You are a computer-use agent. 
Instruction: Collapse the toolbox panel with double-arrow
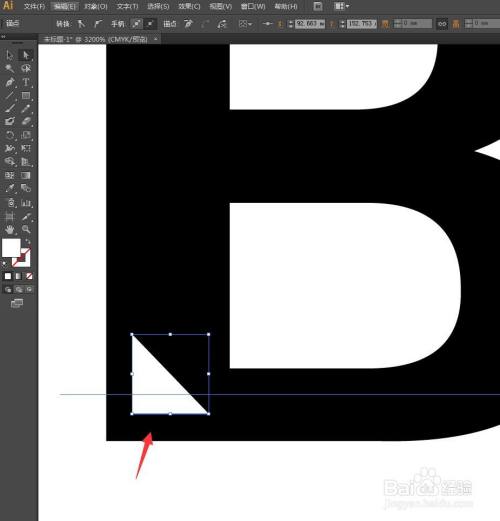click(x=3, y=37)
